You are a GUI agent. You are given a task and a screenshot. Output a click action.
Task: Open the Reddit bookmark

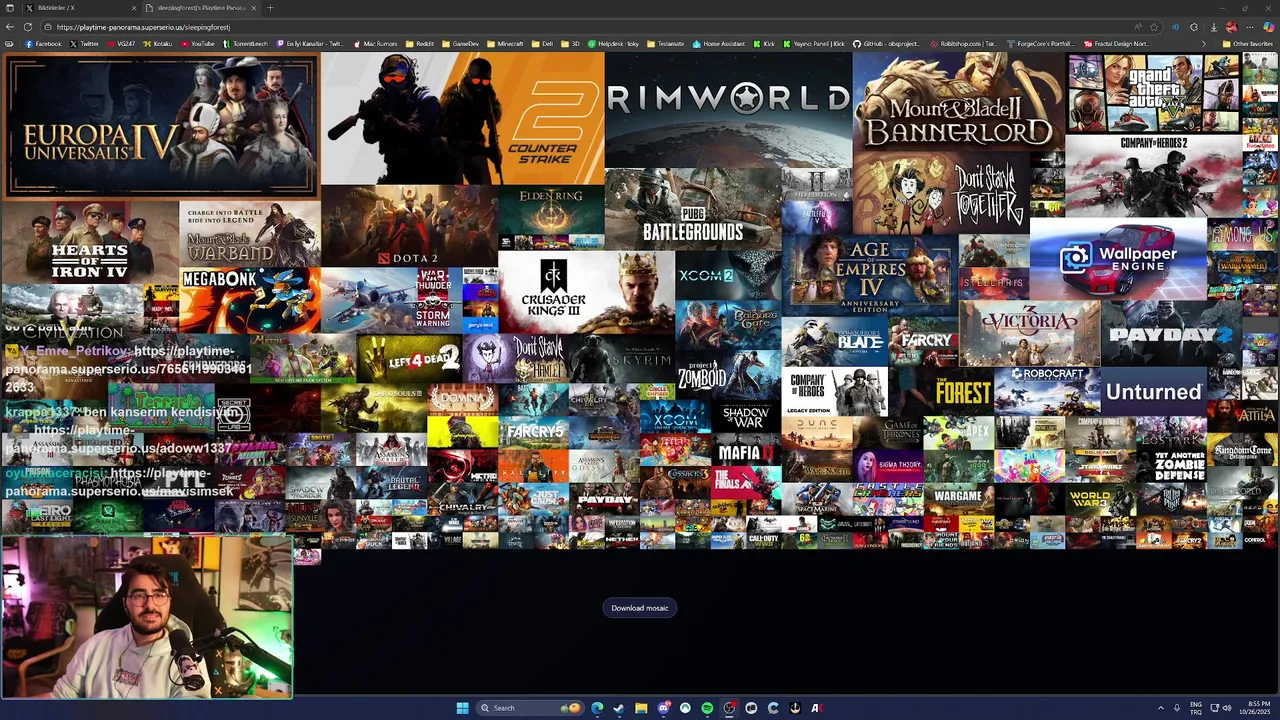click(420, 44)
